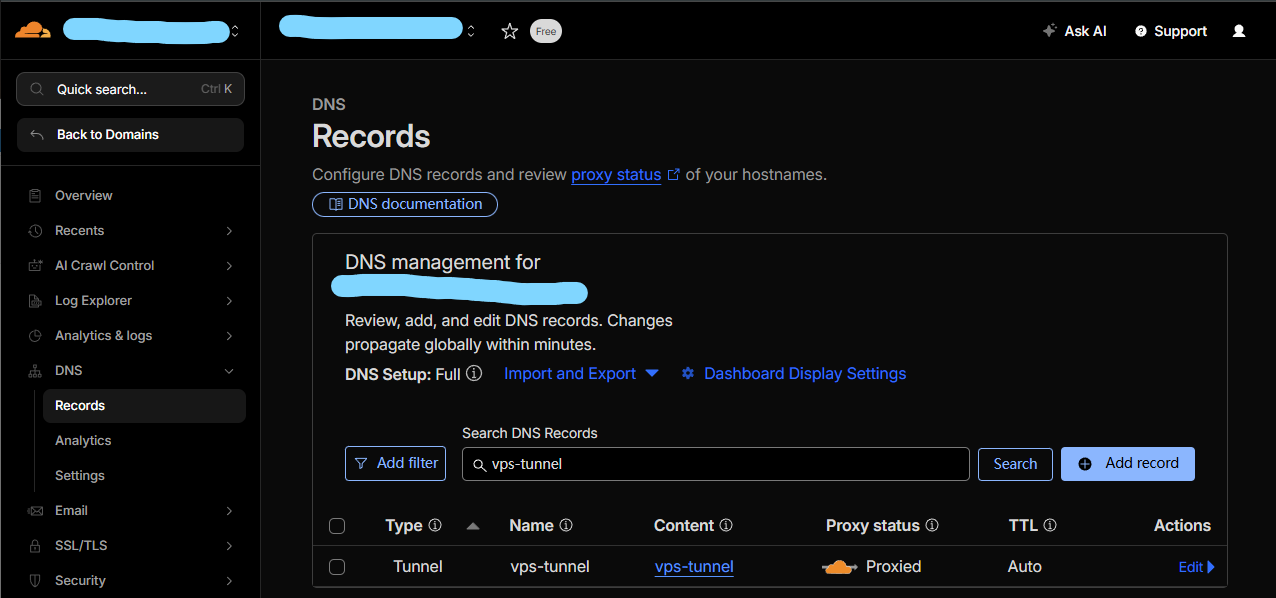Click the info icon beside Proxy status

point(932,525)
